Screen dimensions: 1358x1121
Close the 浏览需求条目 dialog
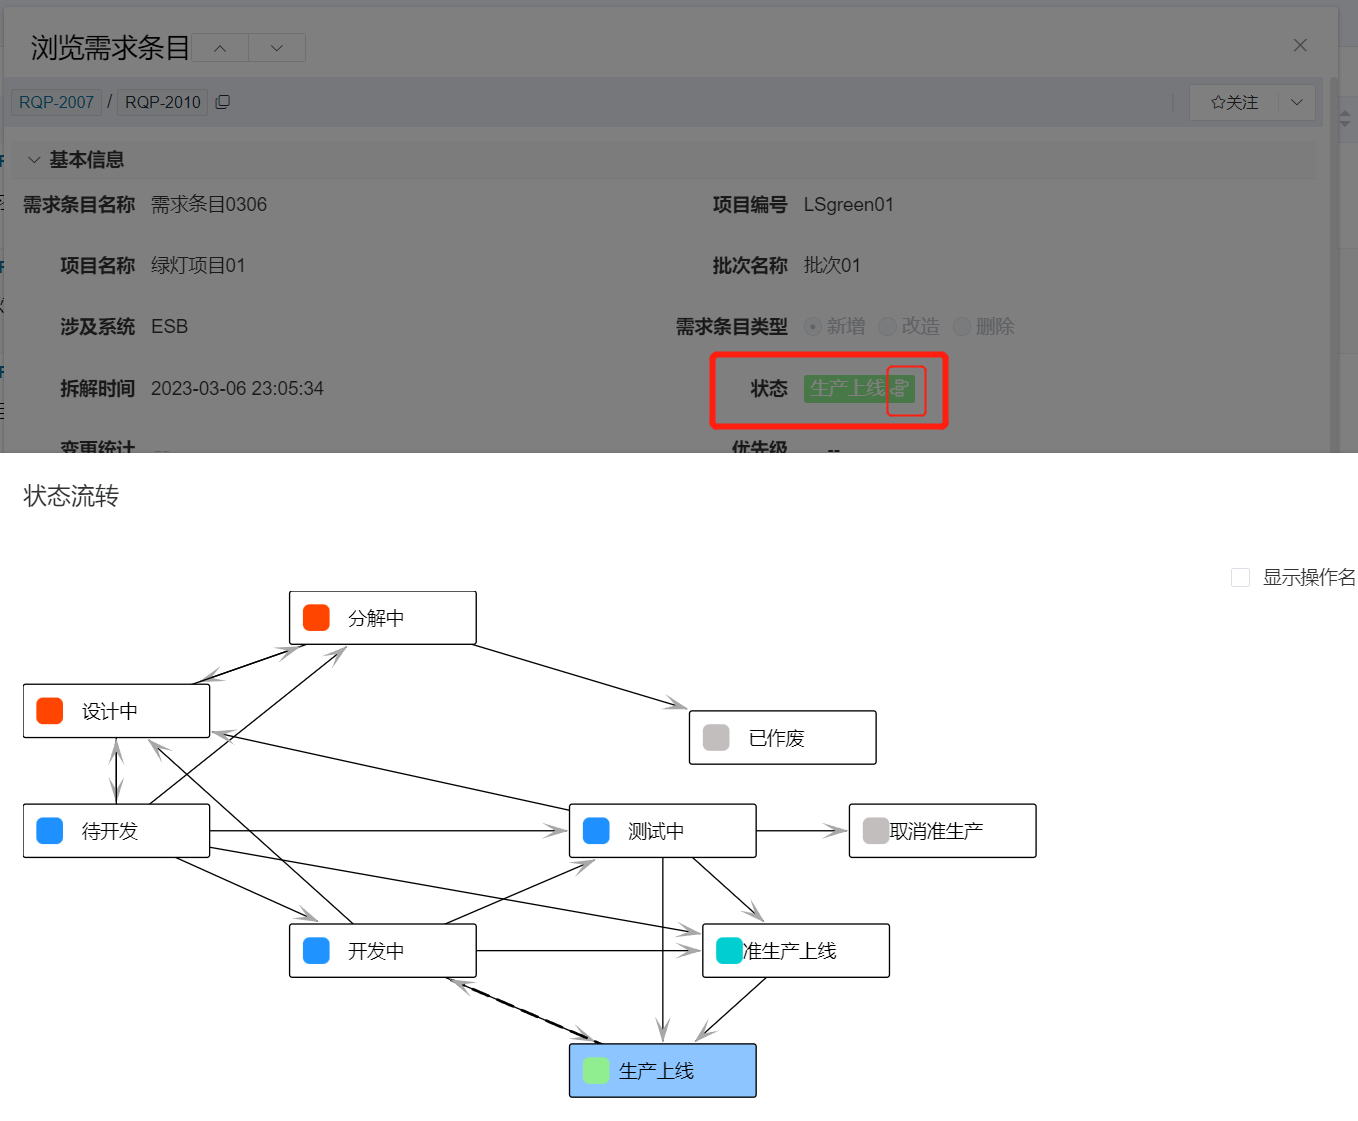[1300, 45]
